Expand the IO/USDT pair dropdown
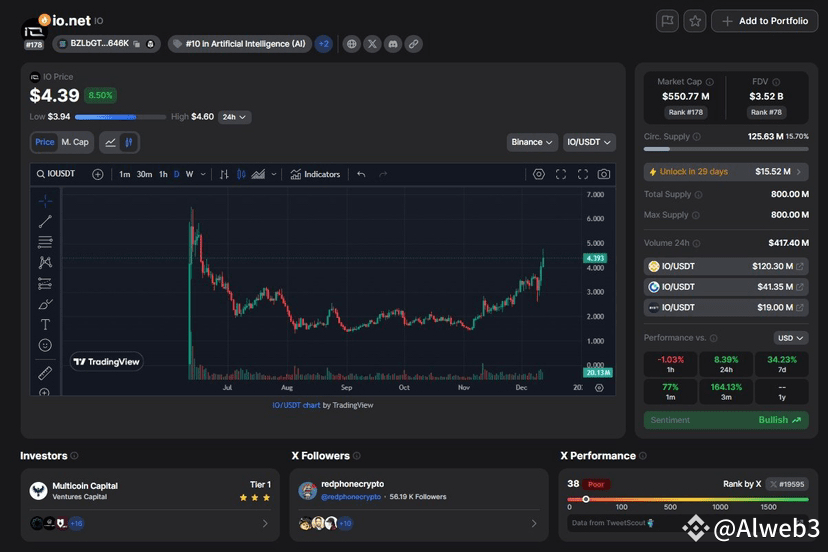This screenshot has width=828, height=552. pos(589,142)
